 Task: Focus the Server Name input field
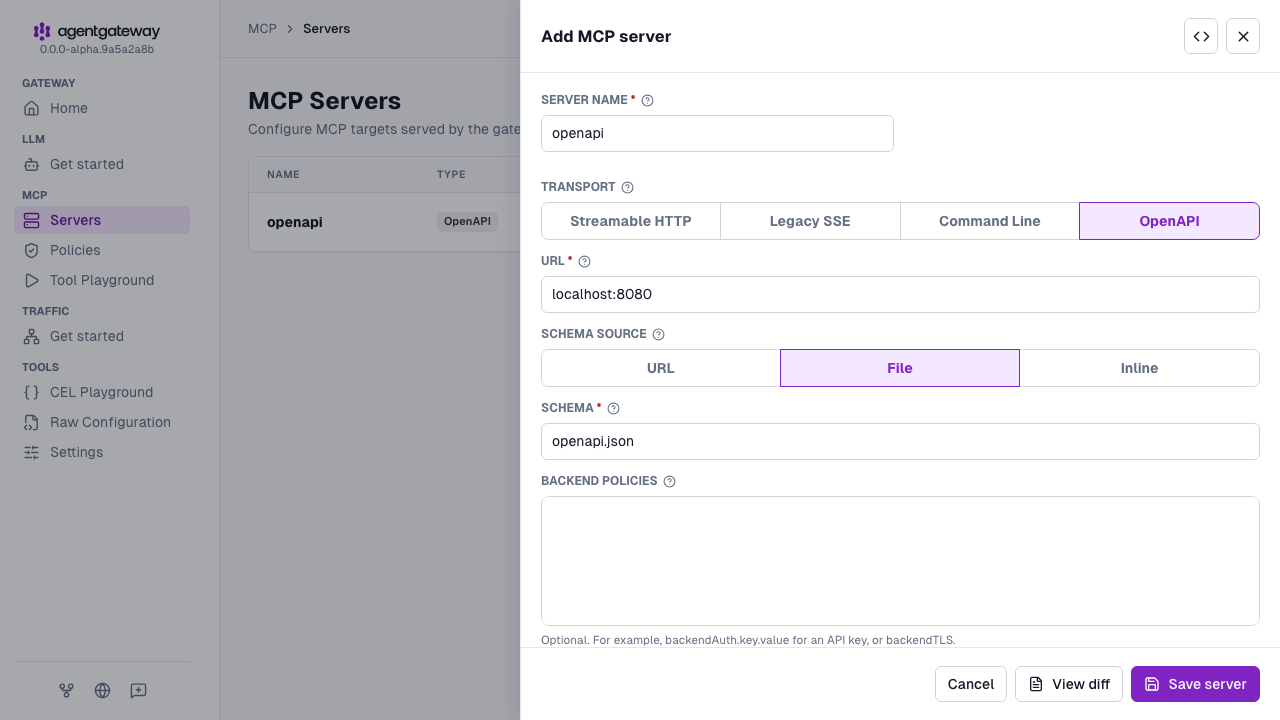[x=717, y=133]
